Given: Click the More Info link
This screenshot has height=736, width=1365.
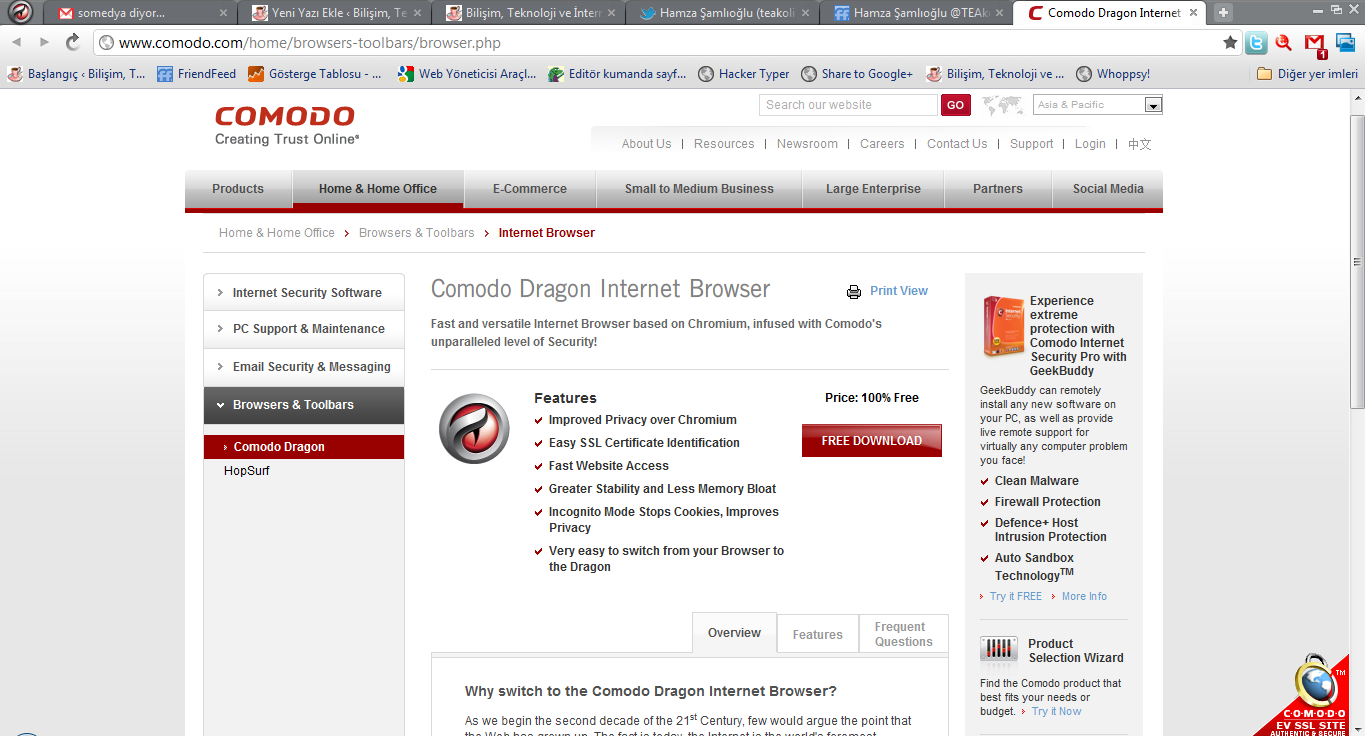Looking at the screenshot, I should [1084, 596].
